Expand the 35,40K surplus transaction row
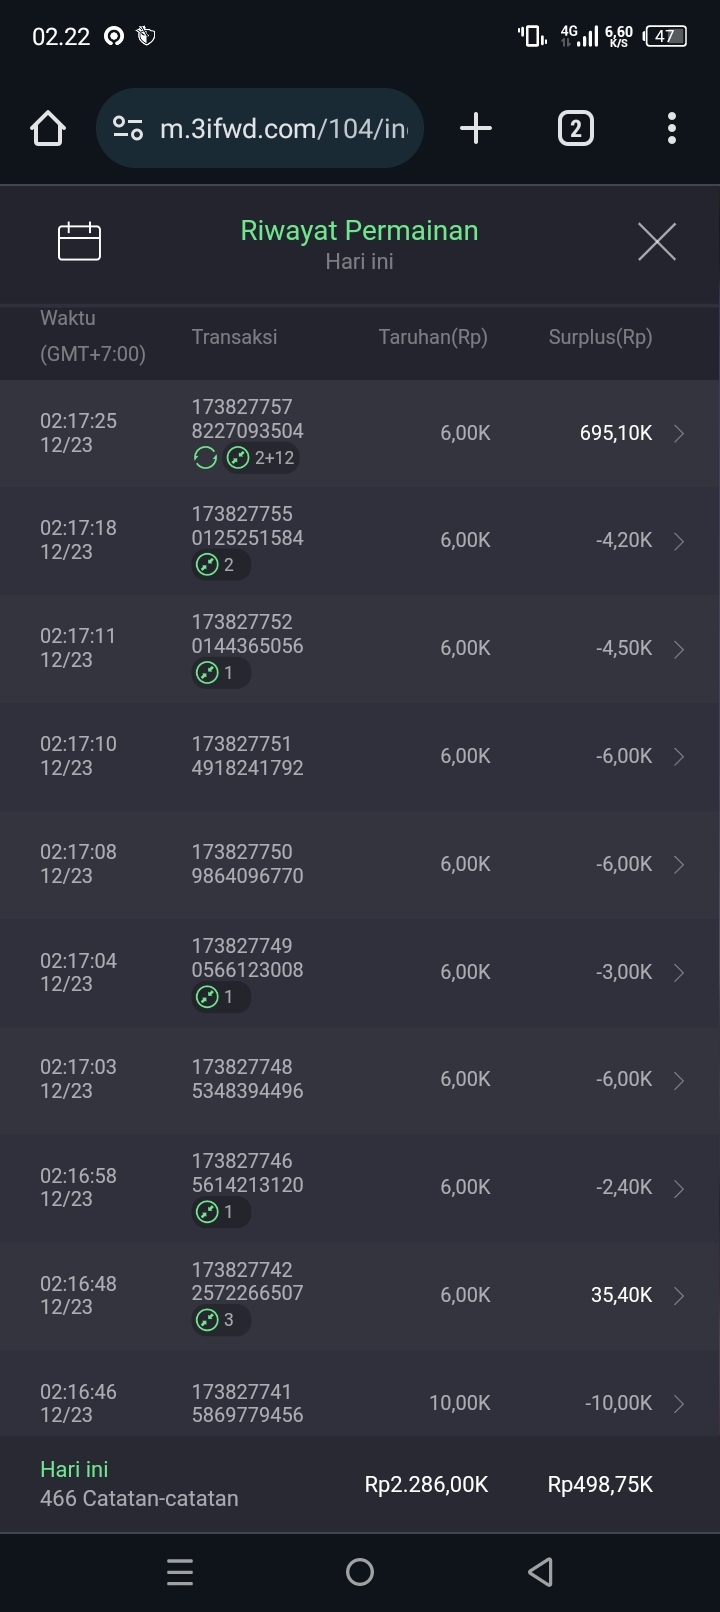This screenshot has width=720, height=1612. pos(679,1296)
